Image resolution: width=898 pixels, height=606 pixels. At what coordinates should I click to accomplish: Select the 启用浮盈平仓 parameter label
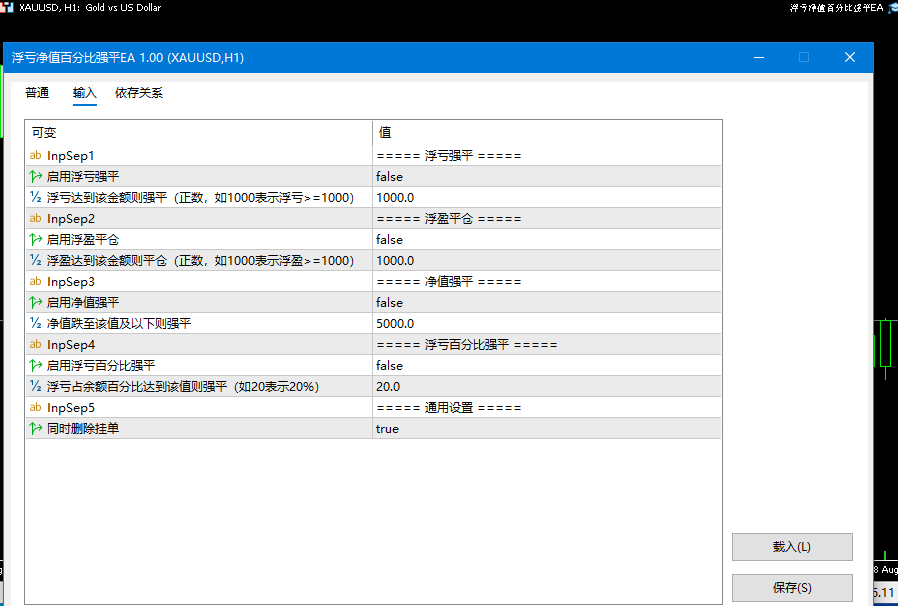[83, 239]
